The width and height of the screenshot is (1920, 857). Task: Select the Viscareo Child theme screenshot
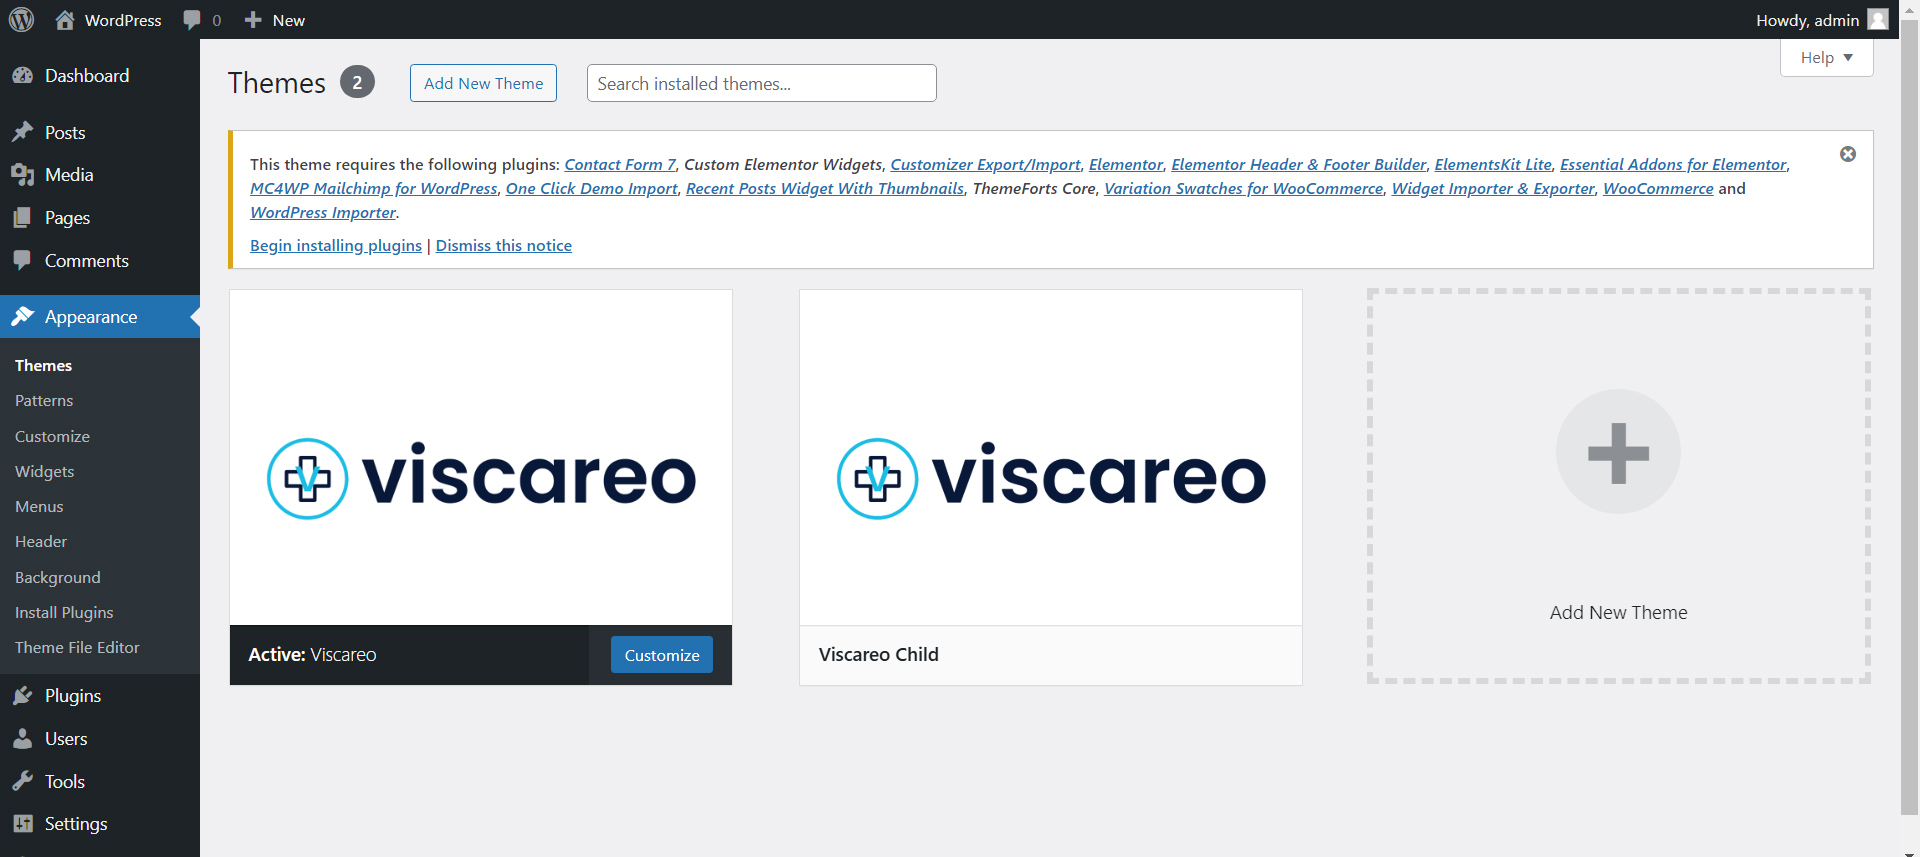coord(1051,458)
